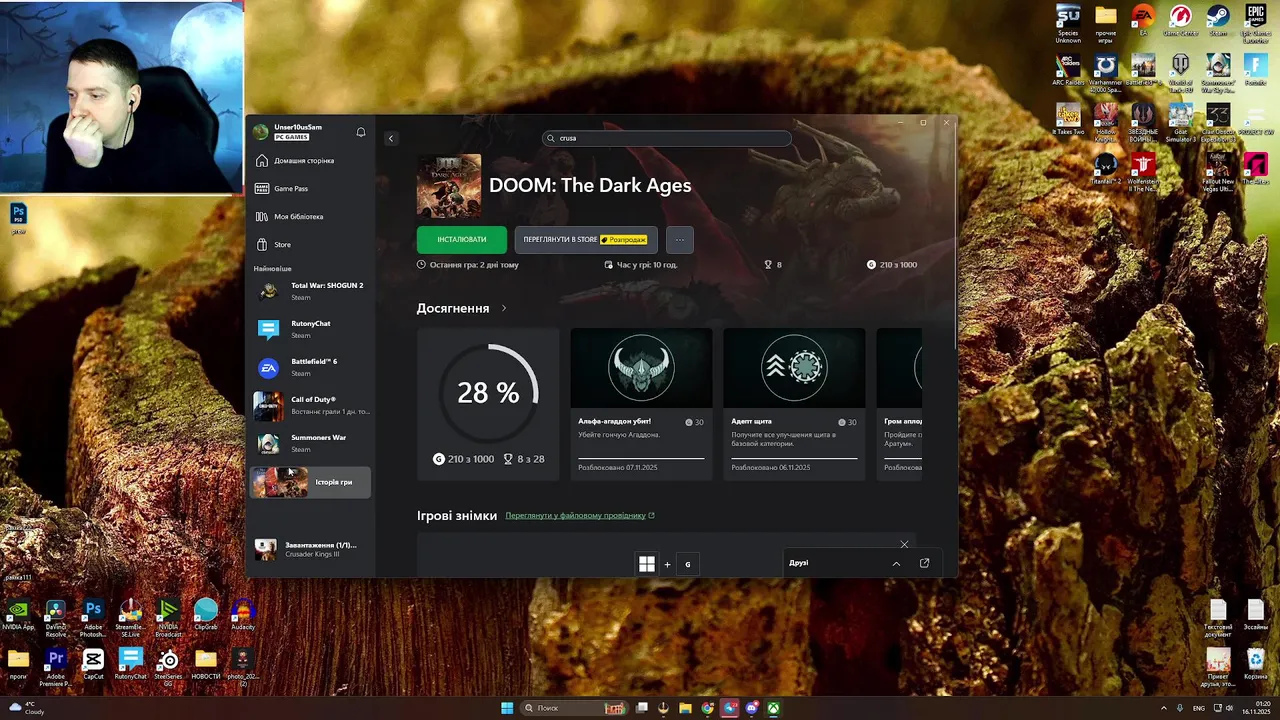Image resolution: width=1280 pixels, height=720 pixels.
Task: Open the Audacity desktop shortcut
Action: 243,615
